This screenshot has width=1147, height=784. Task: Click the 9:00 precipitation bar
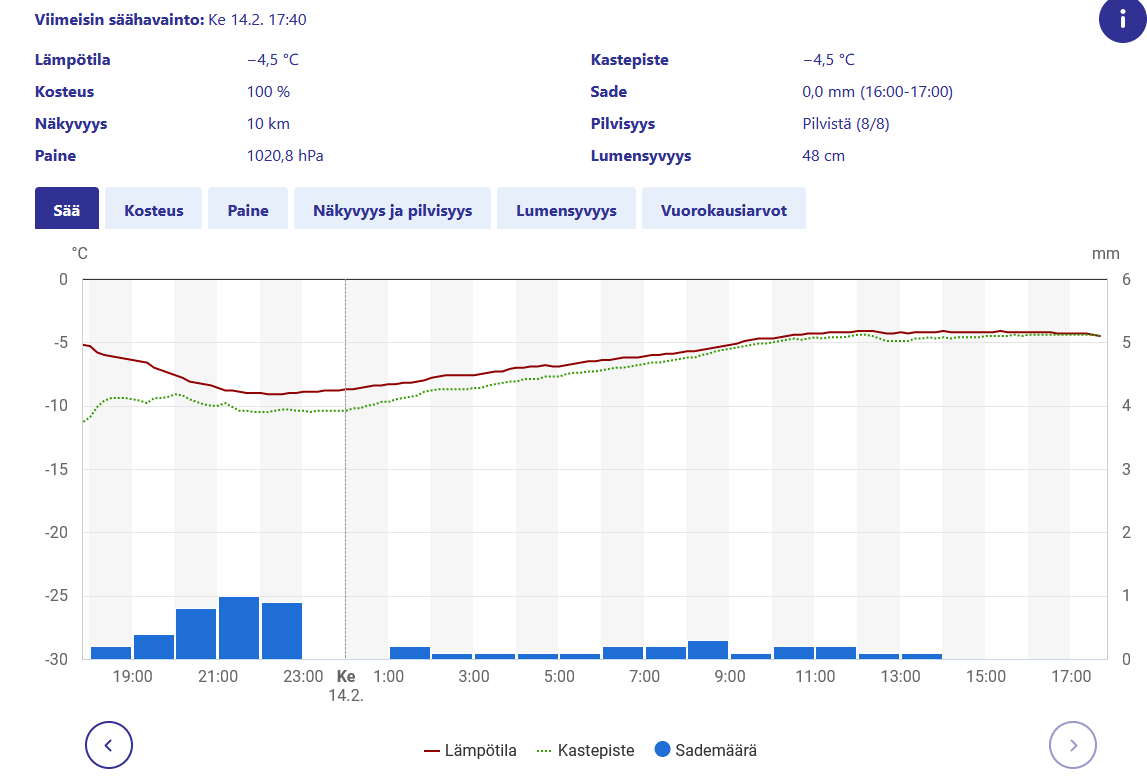click(708, 650)
